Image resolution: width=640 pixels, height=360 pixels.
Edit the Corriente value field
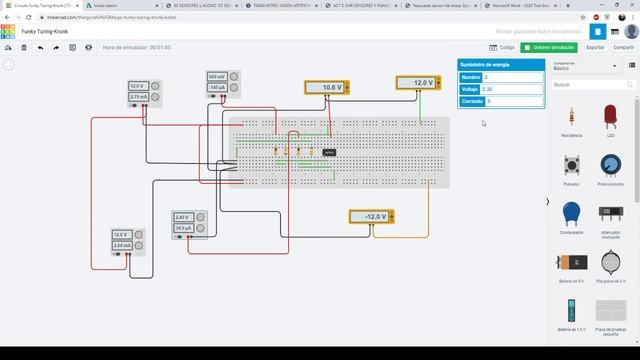coord(514,101)
